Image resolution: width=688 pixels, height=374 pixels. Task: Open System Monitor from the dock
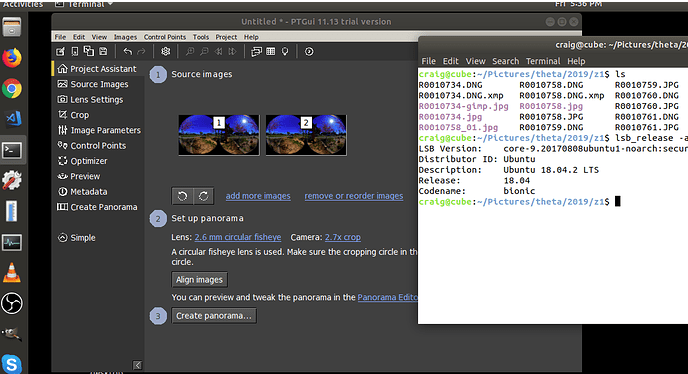(x=12, y=242)
